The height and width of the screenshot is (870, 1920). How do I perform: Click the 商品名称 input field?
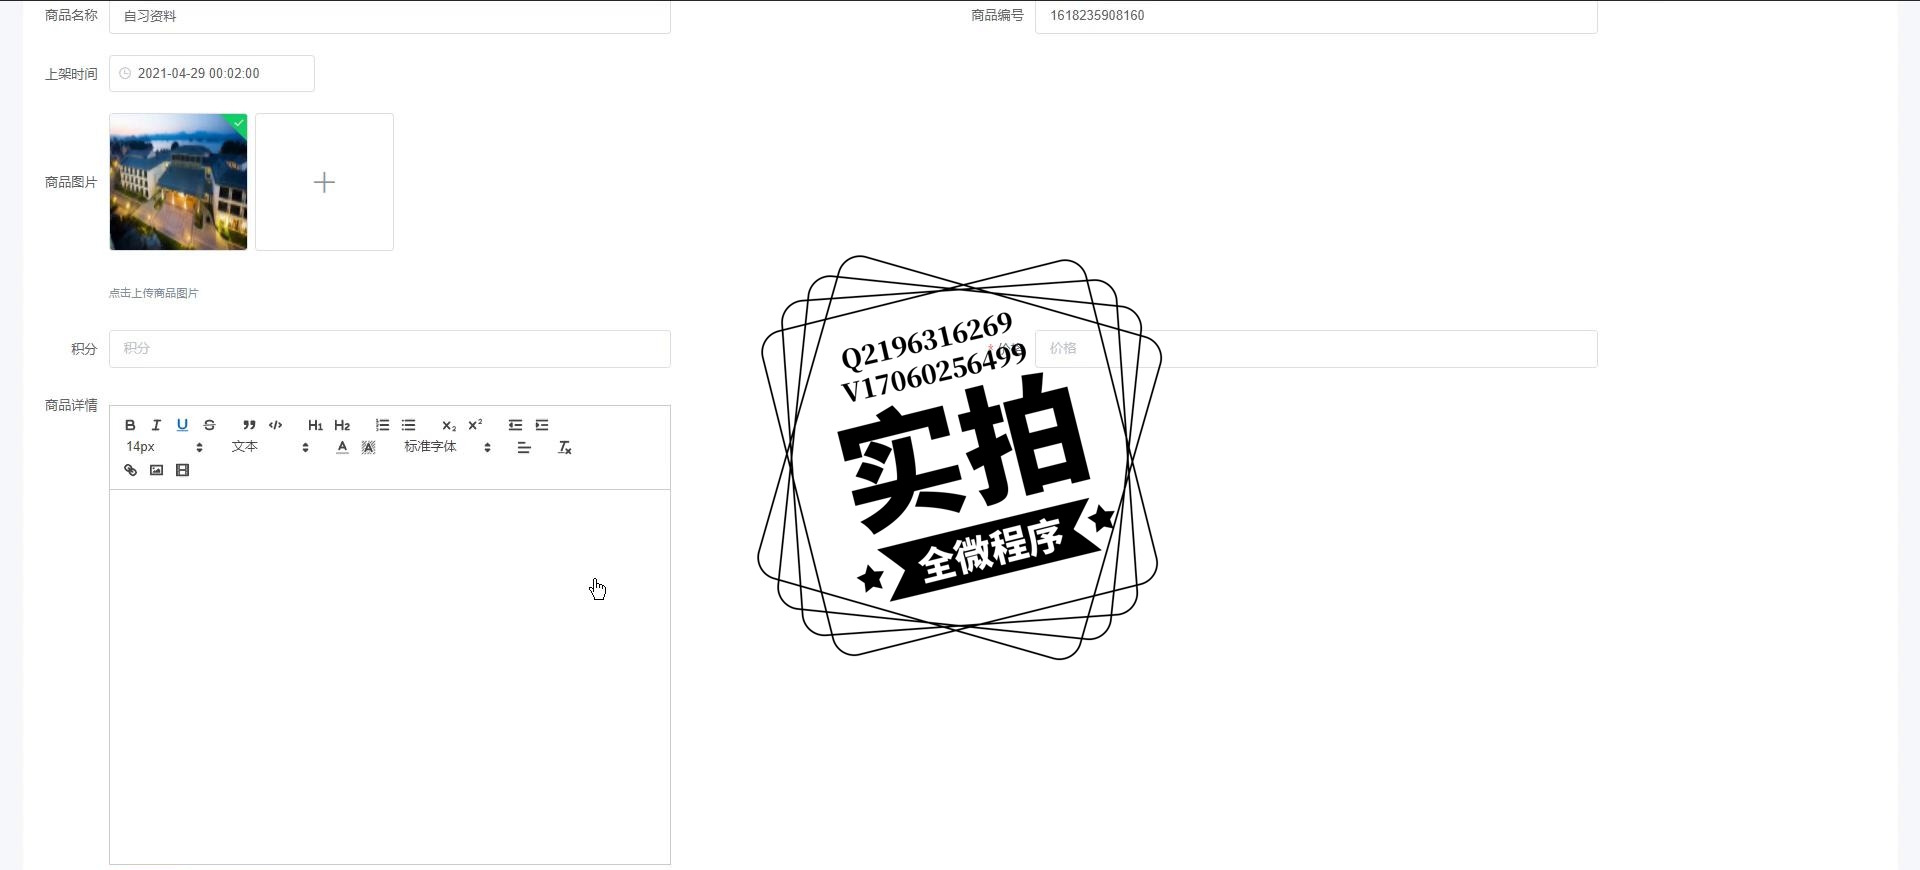click(x=390, y=16)
